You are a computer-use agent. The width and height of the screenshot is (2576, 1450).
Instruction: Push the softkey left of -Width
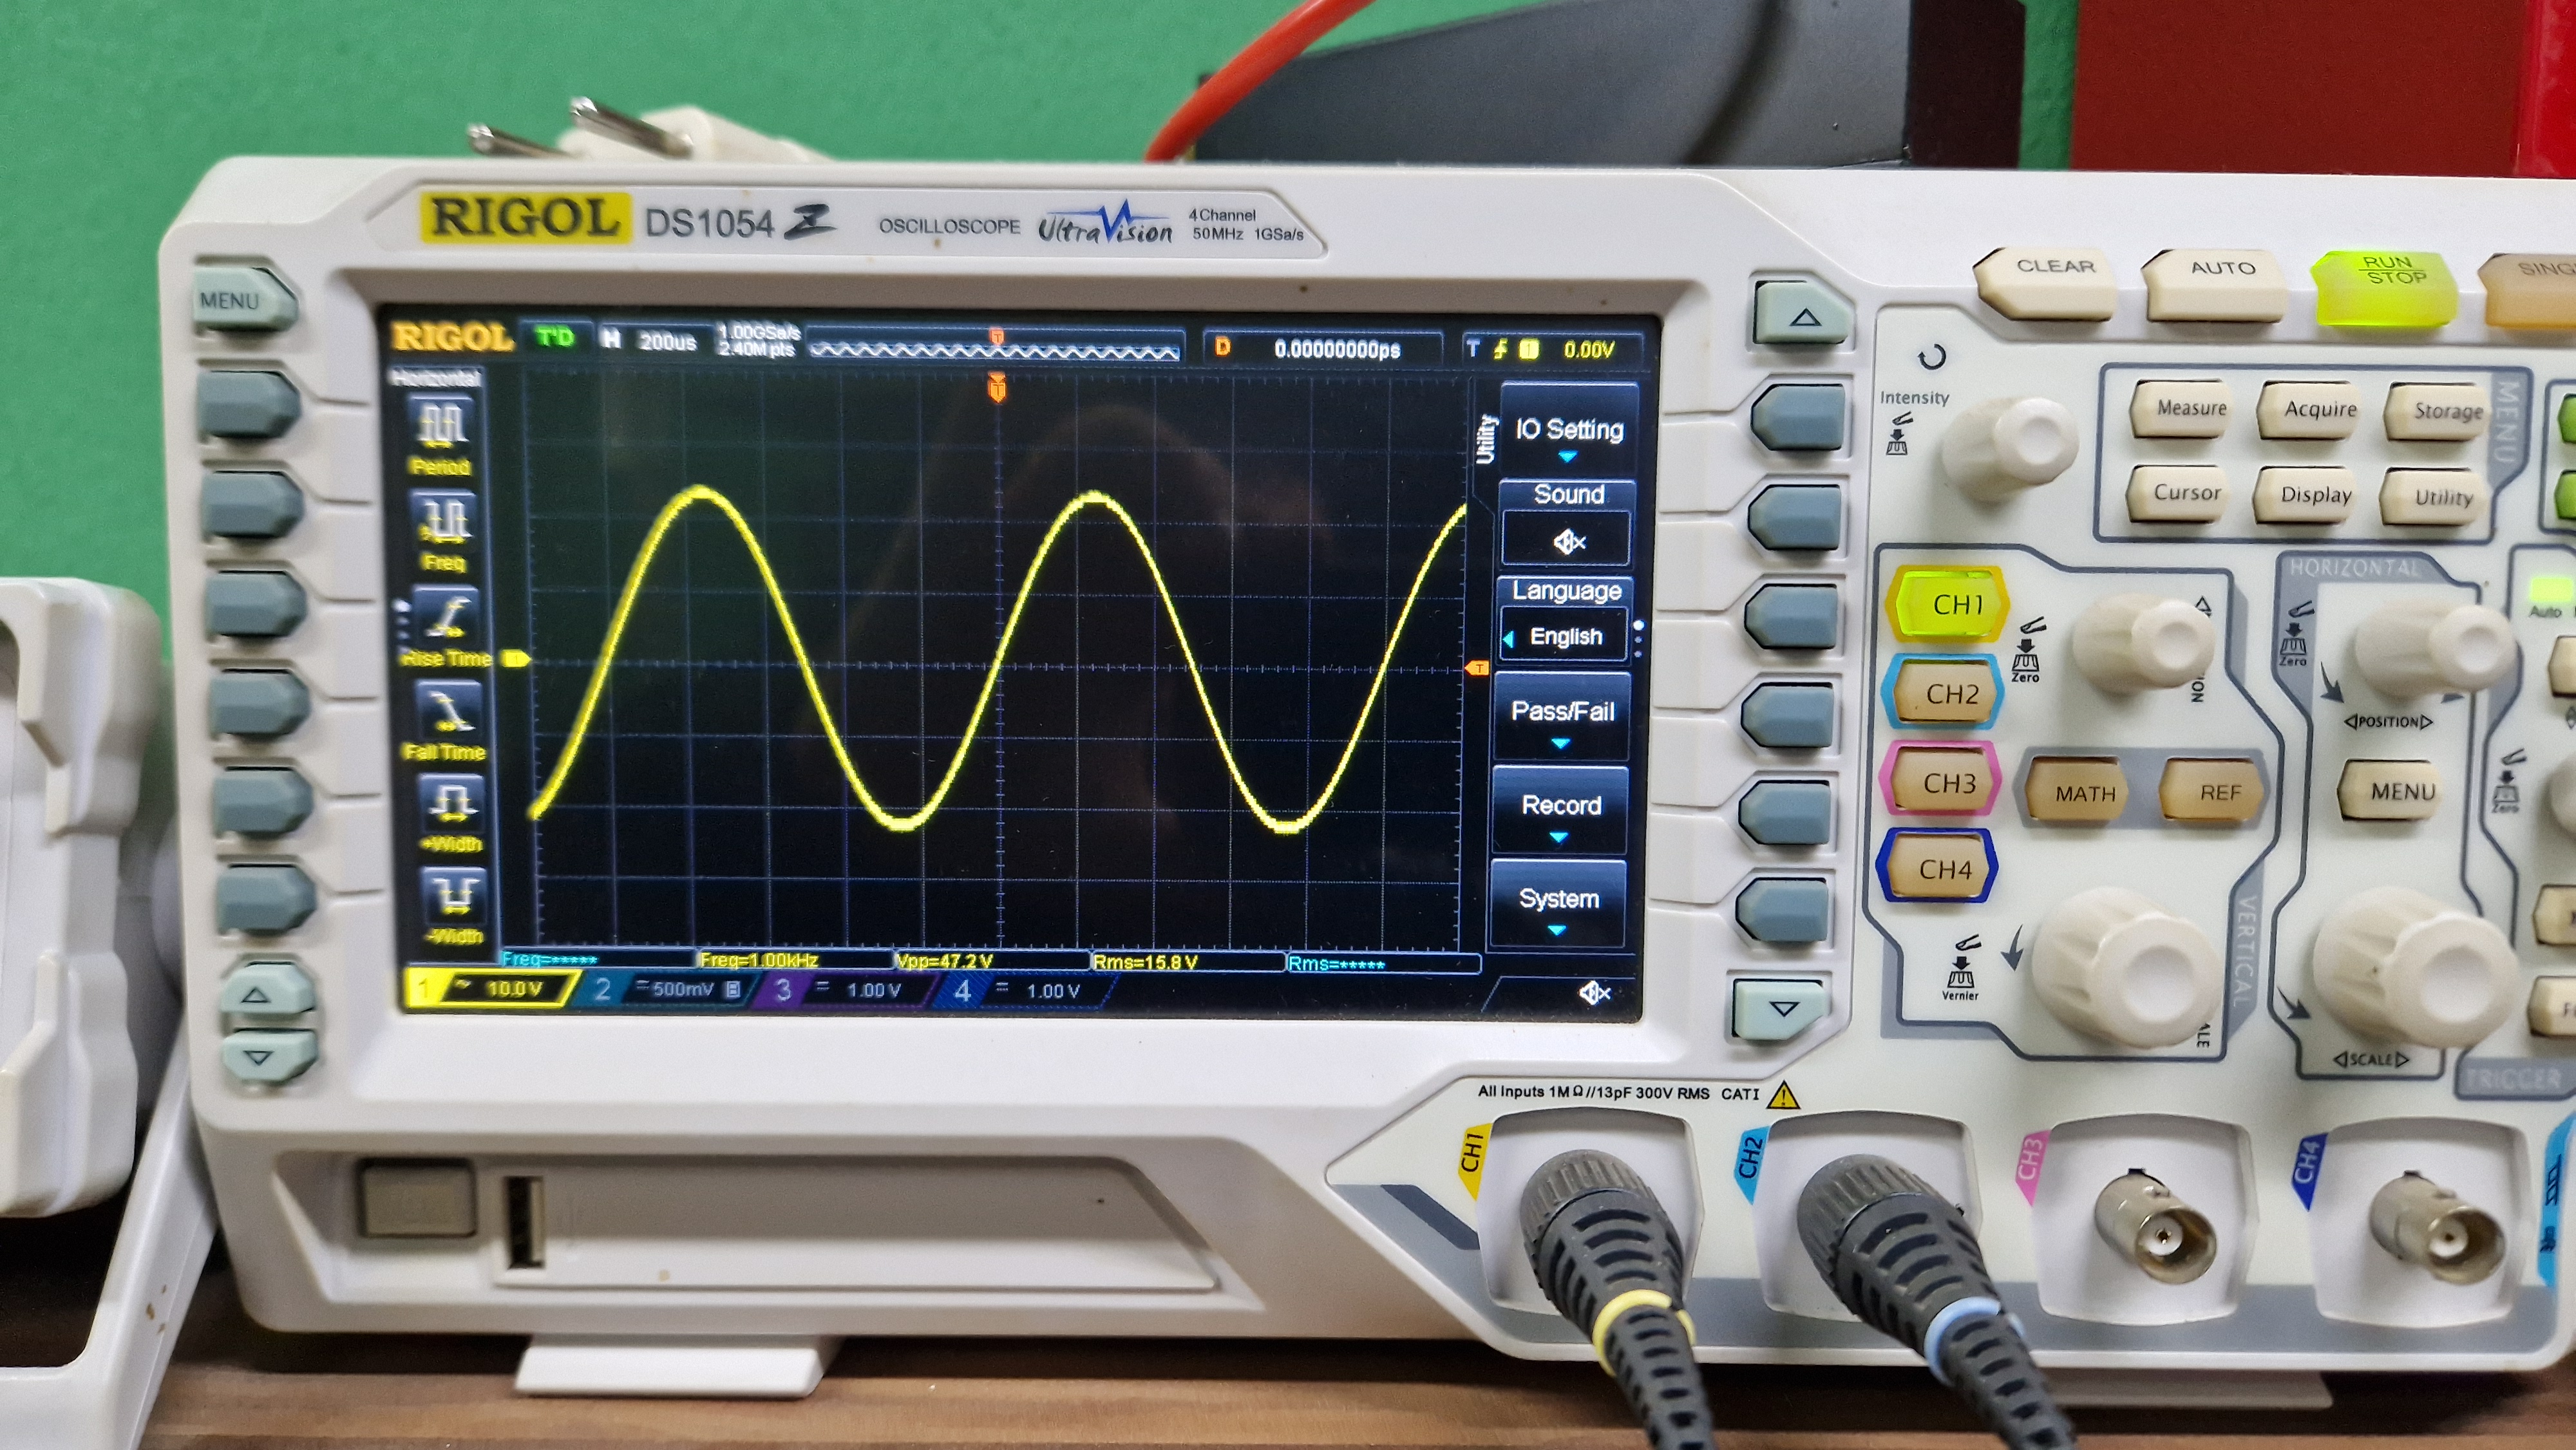pos(266,897)
